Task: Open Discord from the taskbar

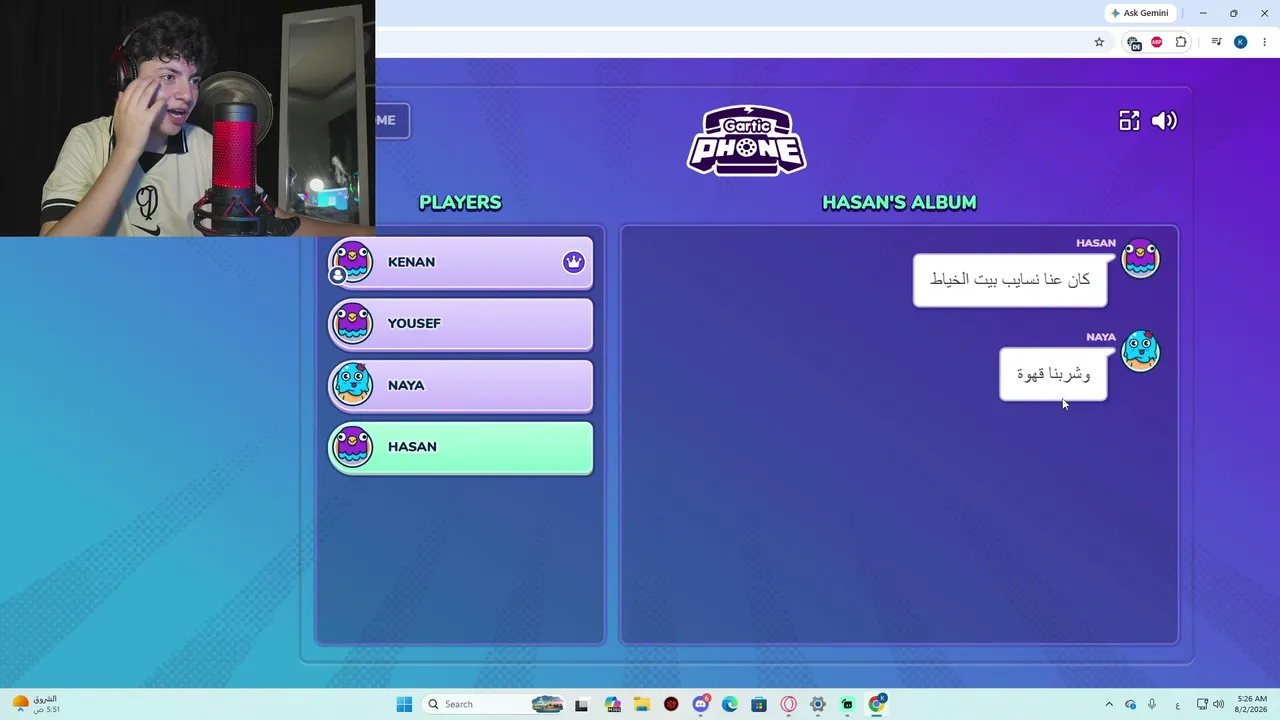Action: click(x=701, y=704)
